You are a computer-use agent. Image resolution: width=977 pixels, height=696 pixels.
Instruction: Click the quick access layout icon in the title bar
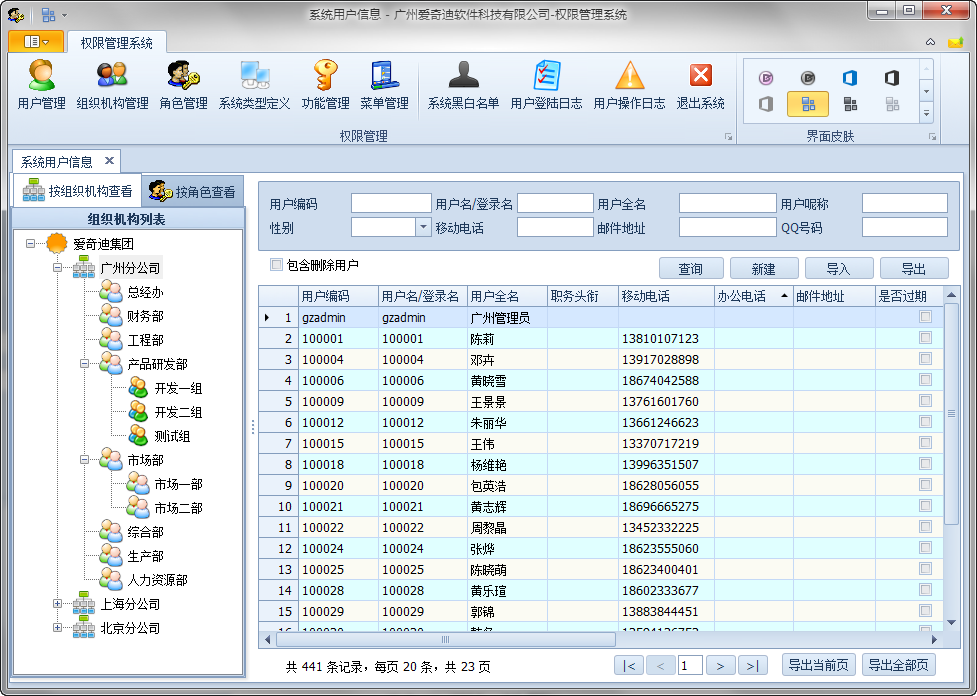coord(49,14)
